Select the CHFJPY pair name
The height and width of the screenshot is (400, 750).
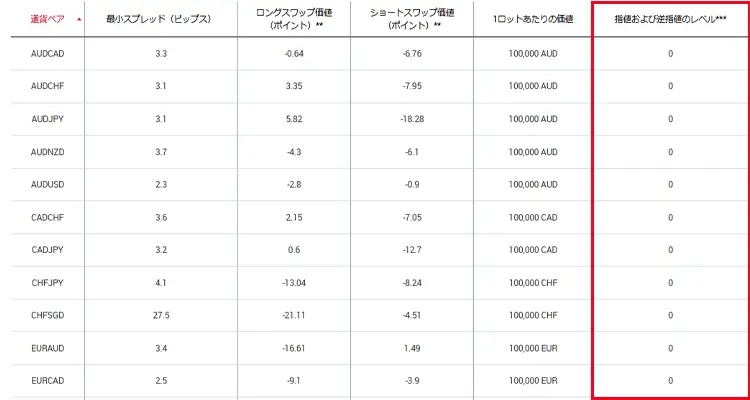(47, 283)
